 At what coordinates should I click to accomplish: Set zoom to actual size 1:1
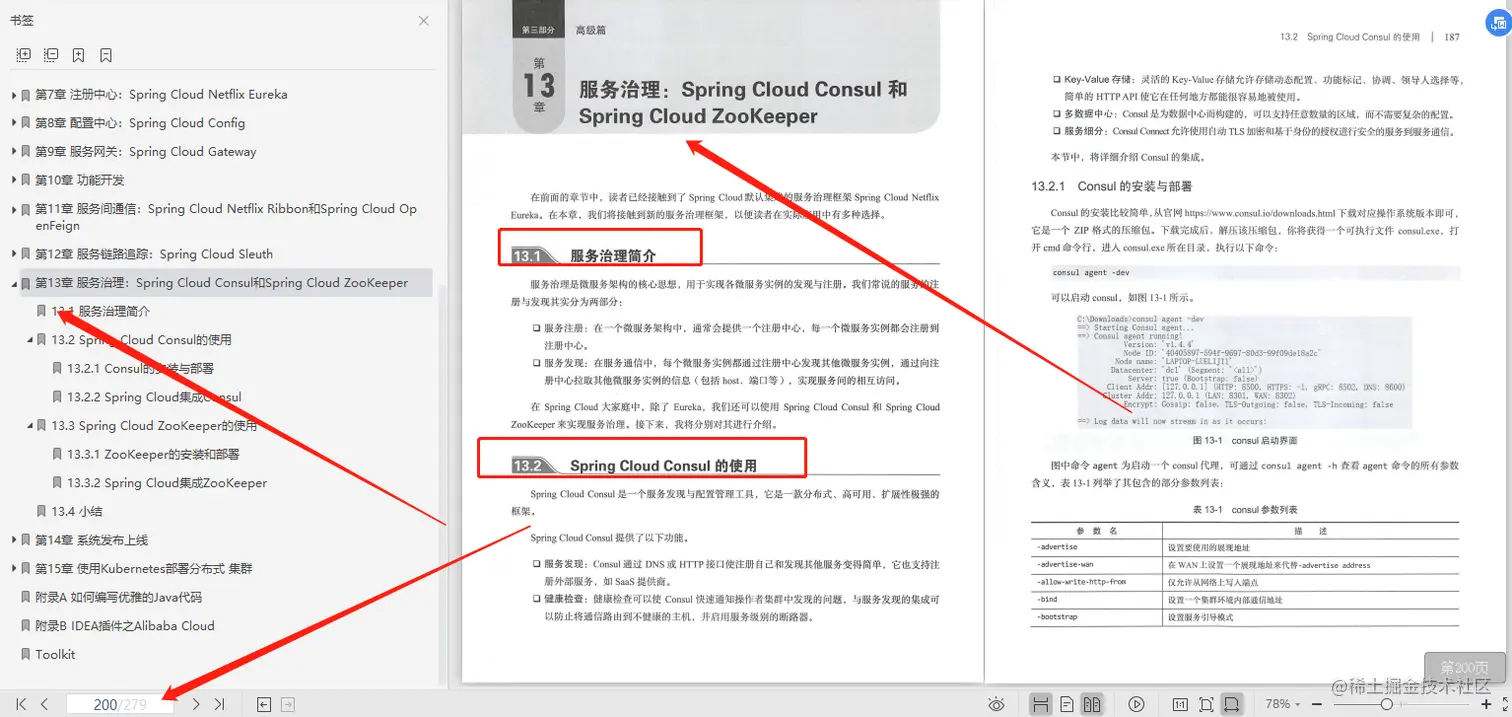(x=1180, y=704)
